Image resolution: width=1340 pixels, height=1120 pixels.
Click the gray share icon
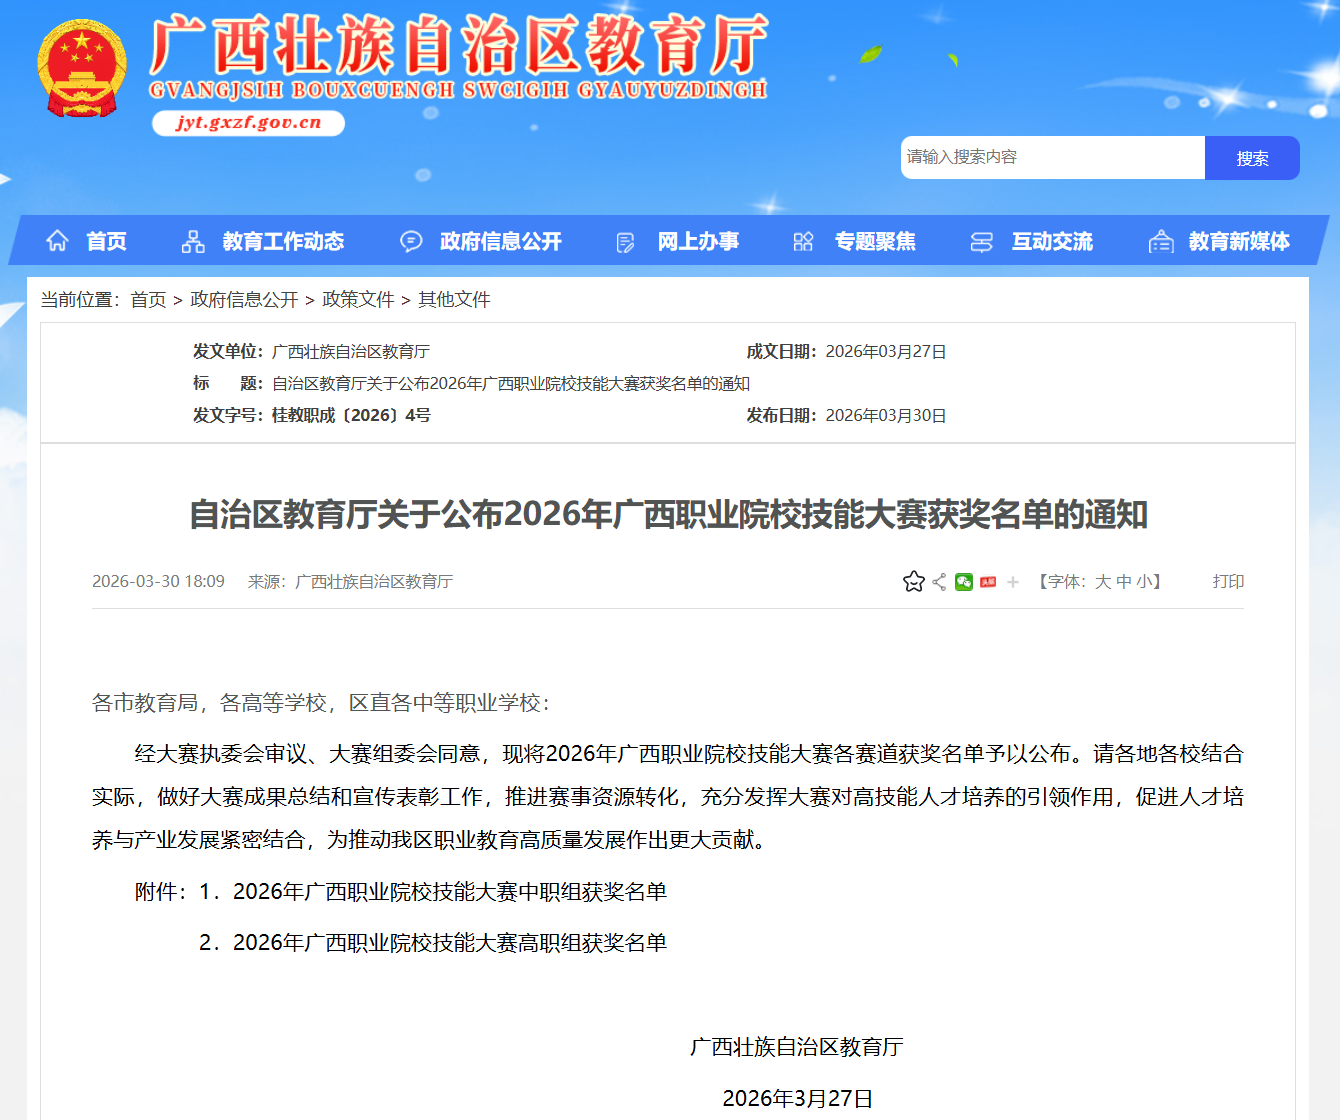click(x=939, y=582)
